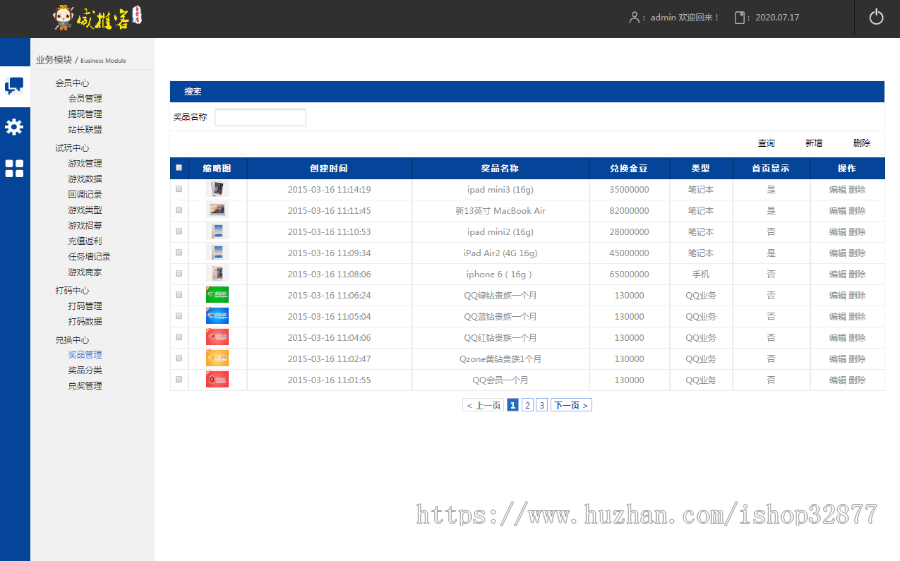Screen dimensions: 900x561
Task: Check the iPad Air2 row checkbox
Action: coord(179,253)
